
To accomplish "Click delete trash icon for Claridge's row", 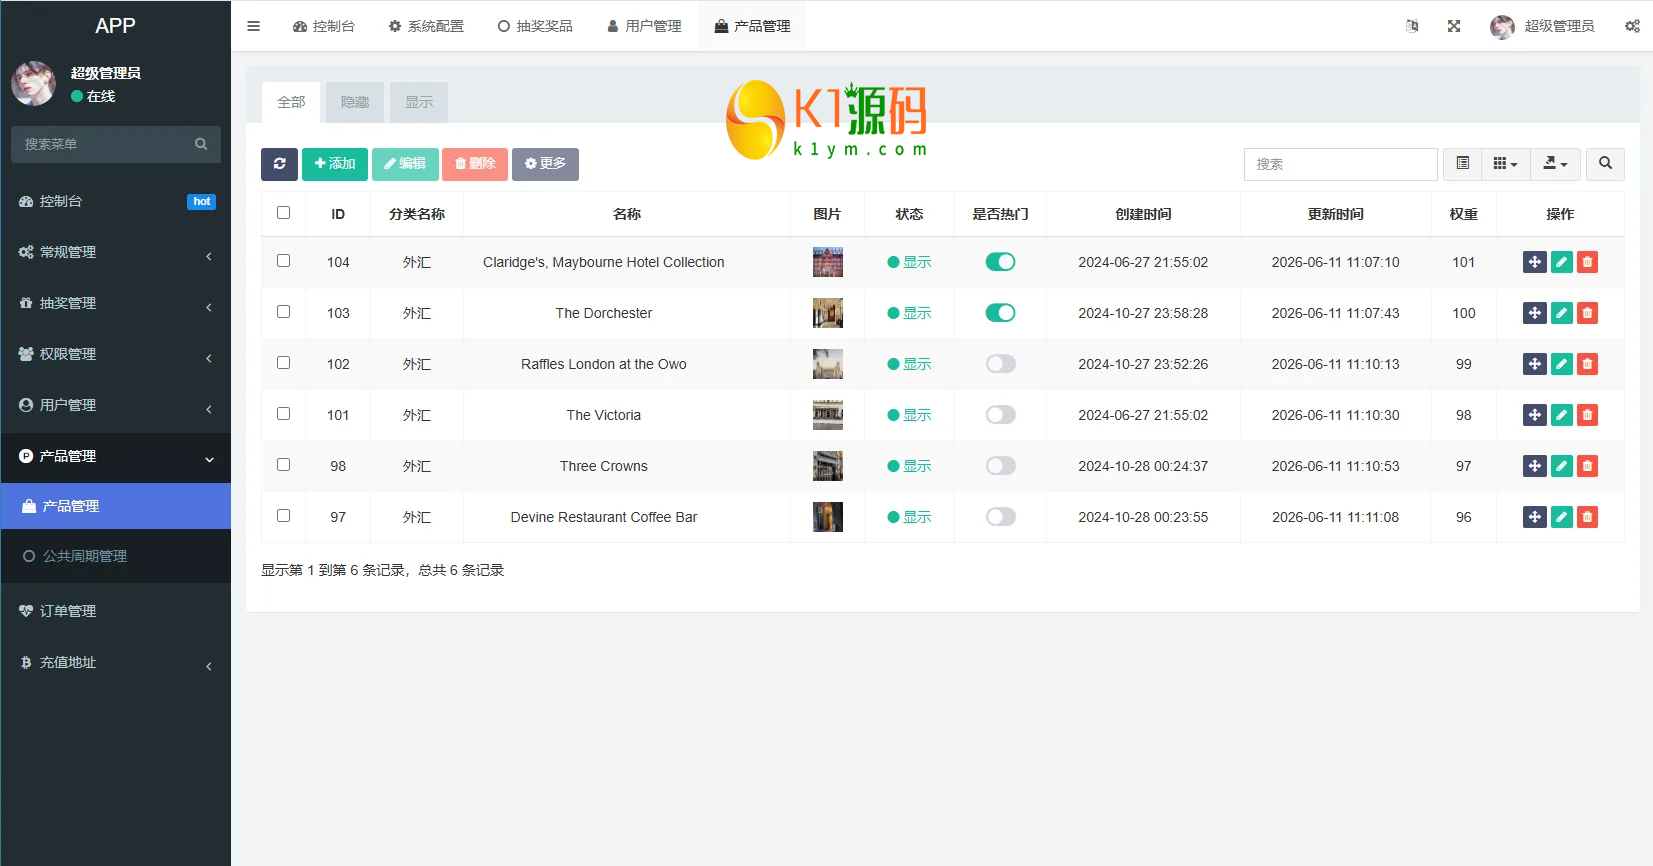I will (1587, 262).
